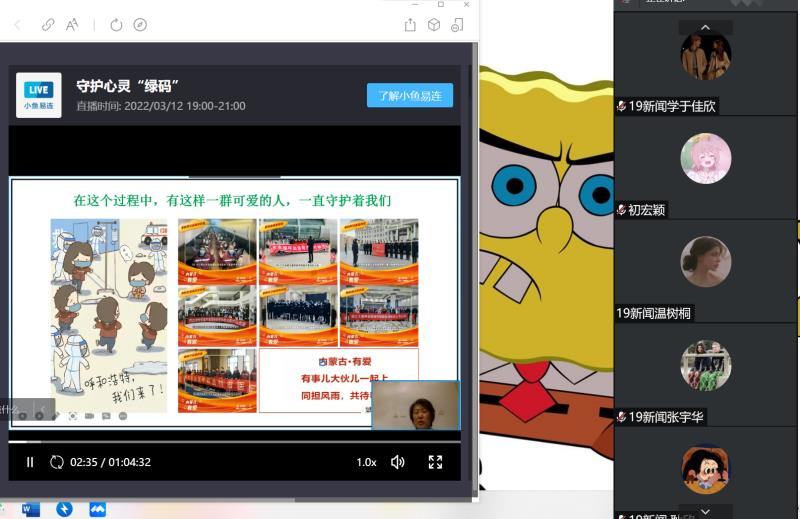This screenshot has height=519, width=800.
Task: Click the loop replay icon beside timestamp
Action: [x=57, y=462]
